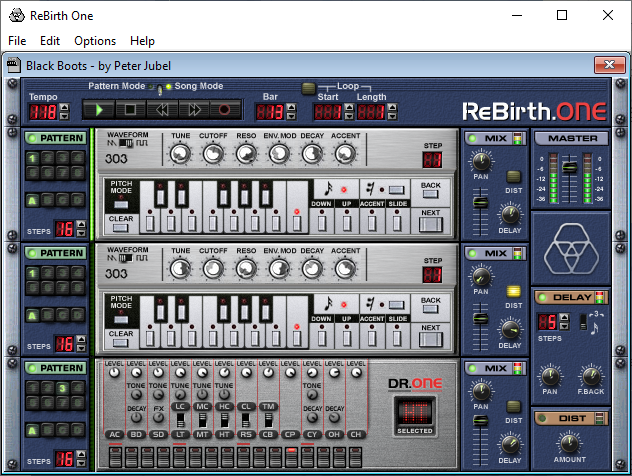This screenshot has width=632, height=476.
Task: Select the CY cymbal drum button
Action: (x=312, y=433)
